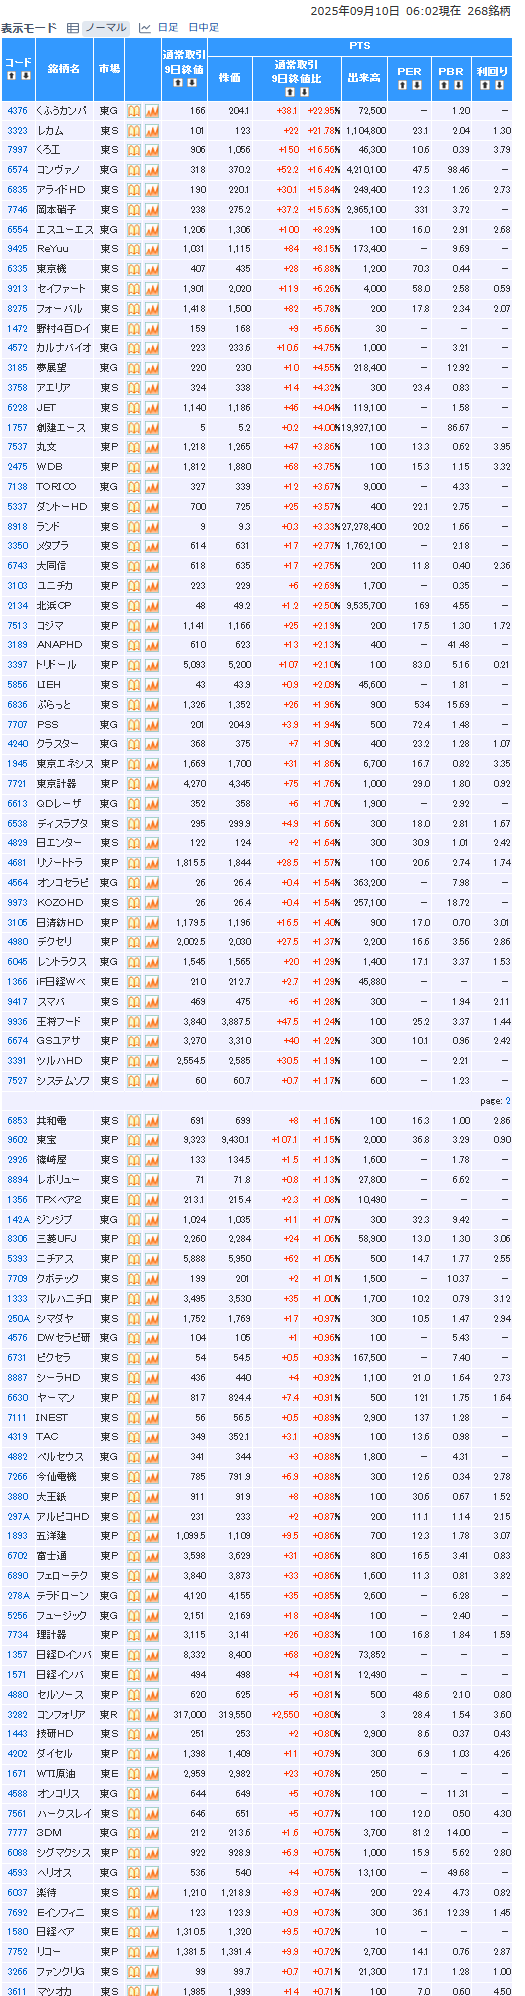Sort ascending by PBR column arrow
Image resolution: width=525 pixels, height=1996 pixels.
click(445, 85)
